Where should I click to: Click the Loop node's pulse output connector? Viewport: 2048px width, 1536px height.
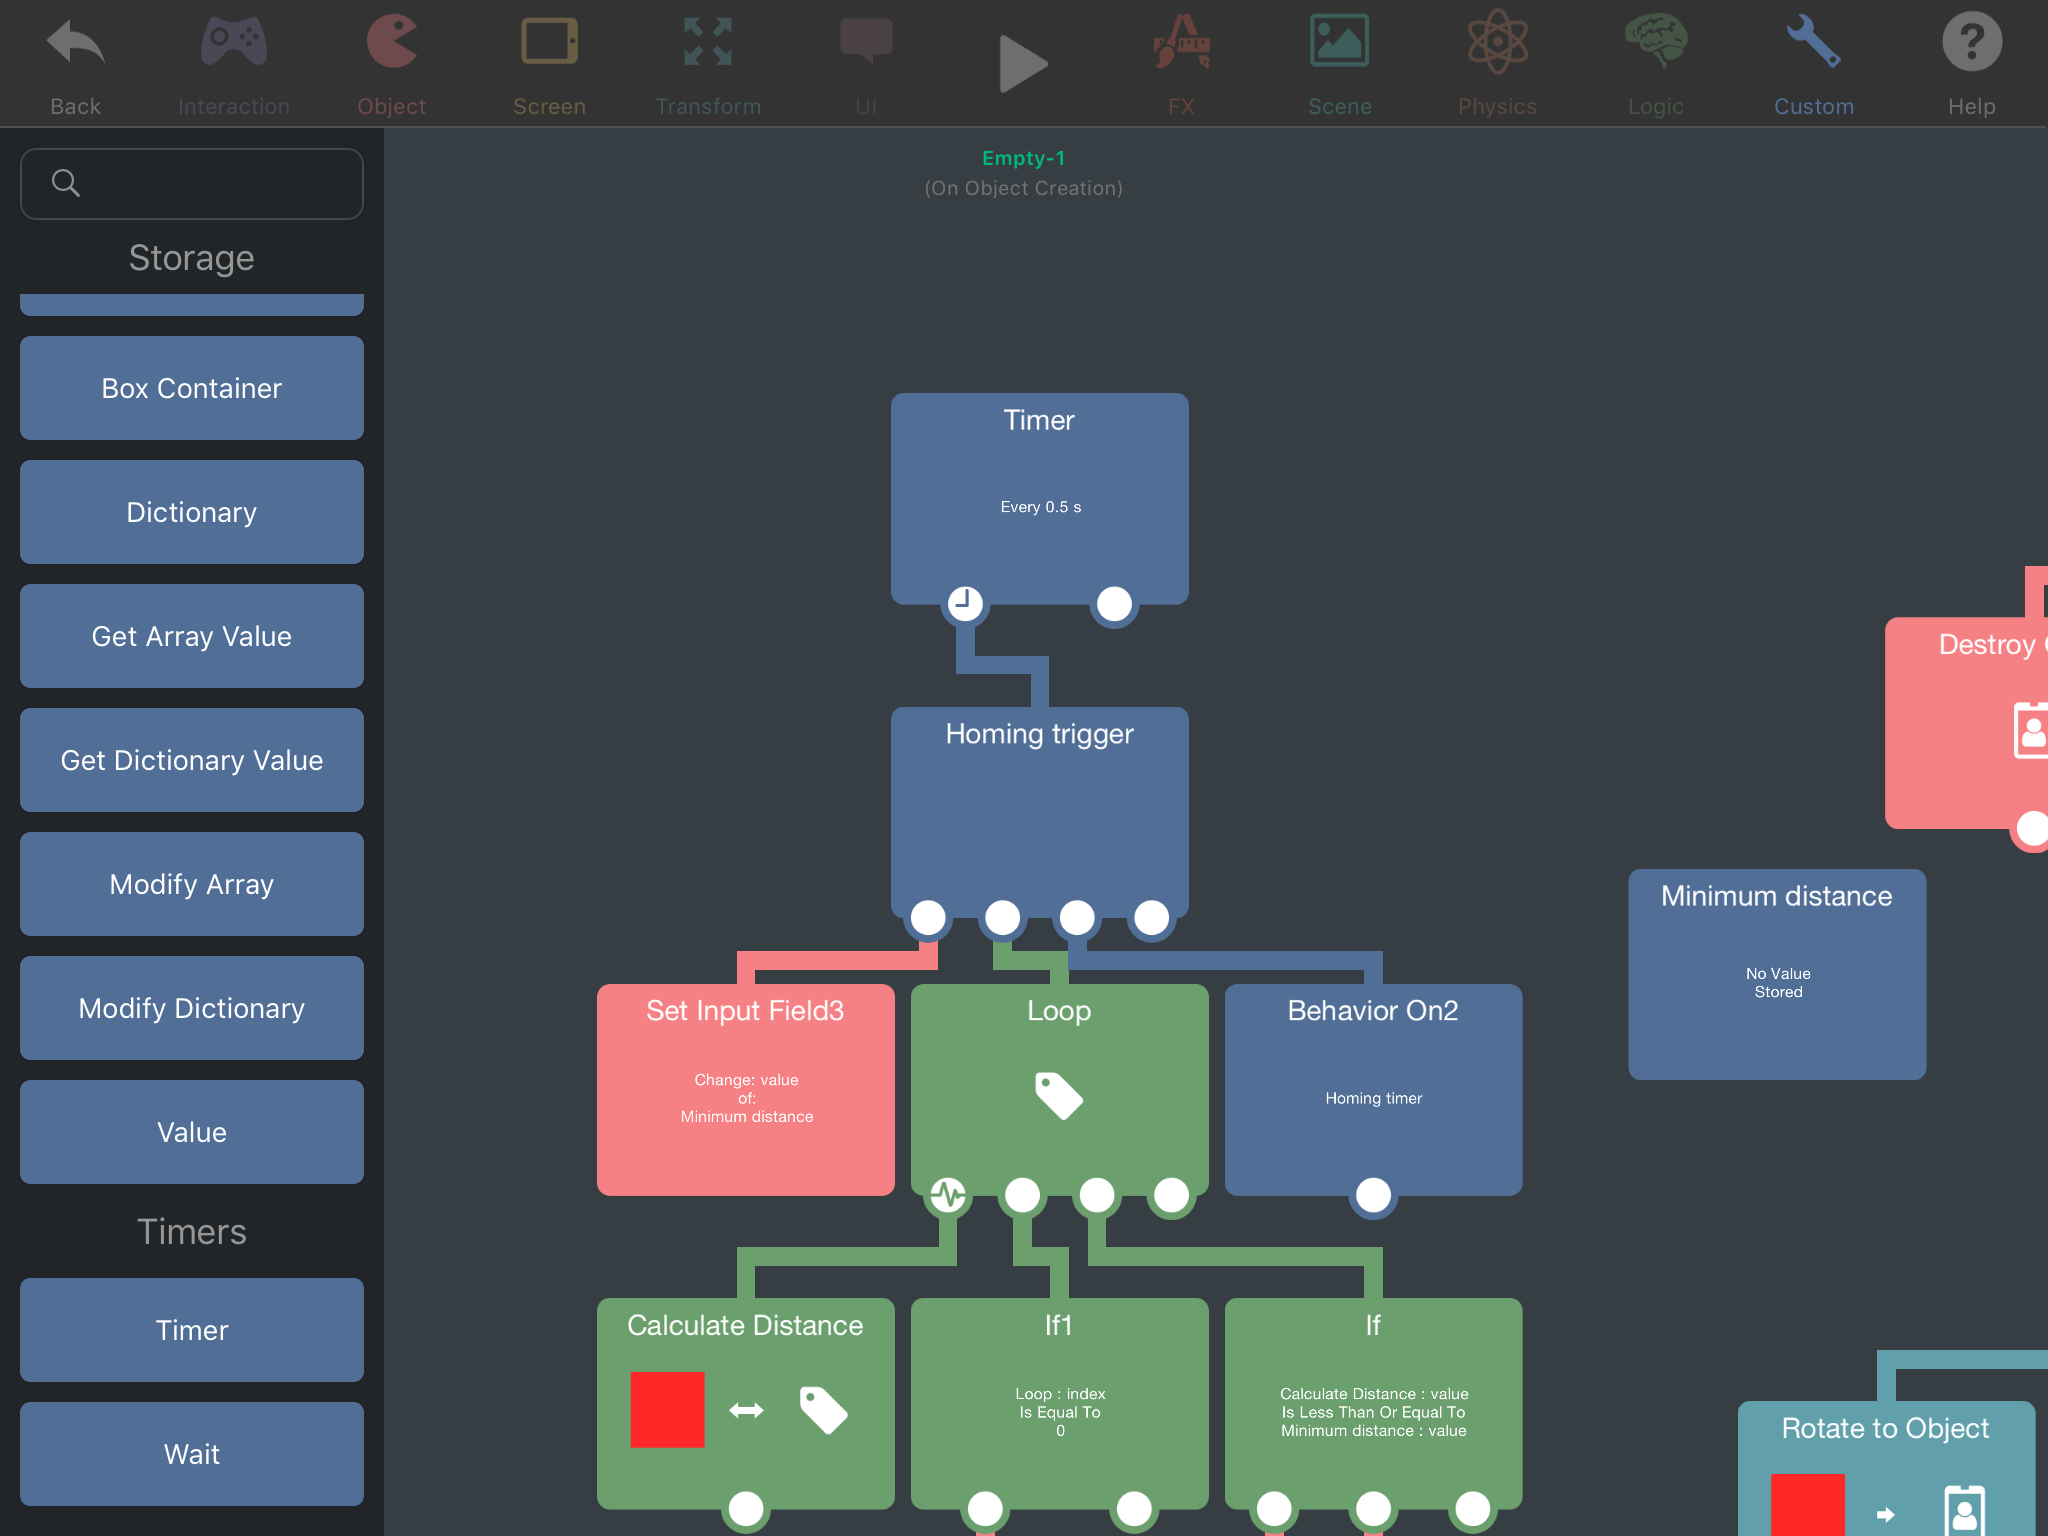[x=948, y=1194]
